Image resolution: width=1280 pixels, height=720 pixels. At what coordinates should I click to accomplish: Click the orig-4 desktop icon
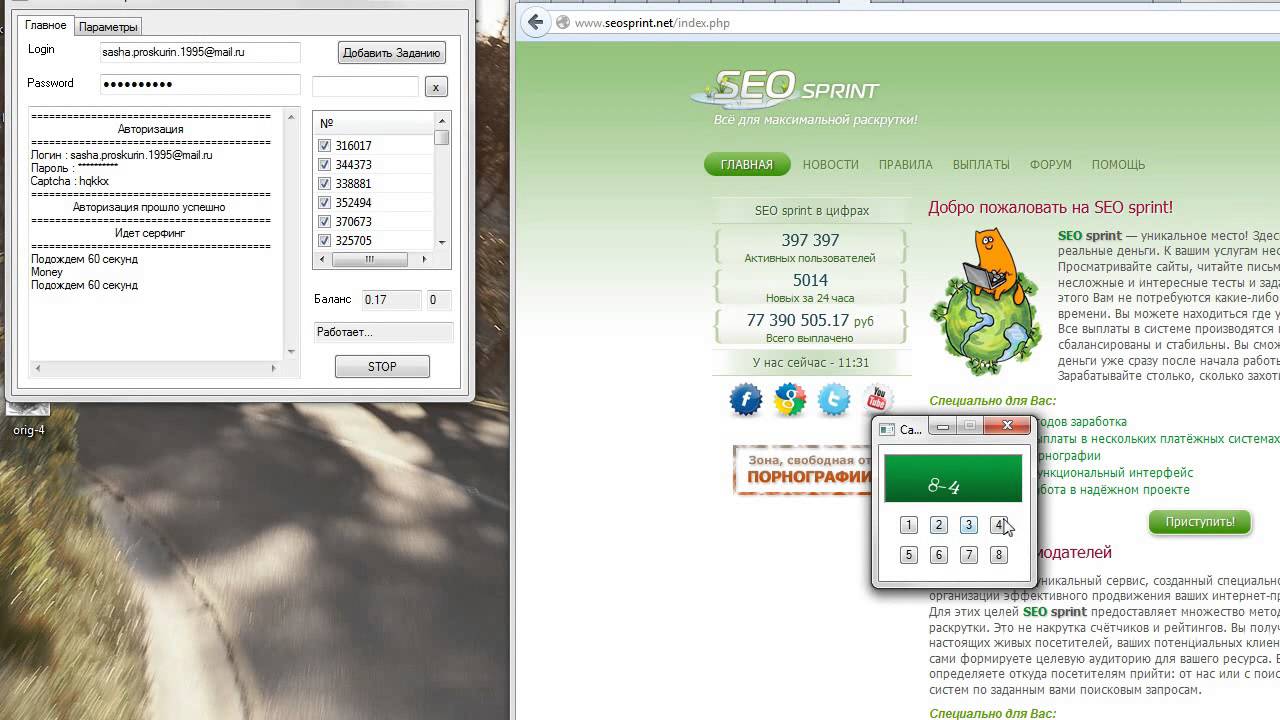pos(28,420)
